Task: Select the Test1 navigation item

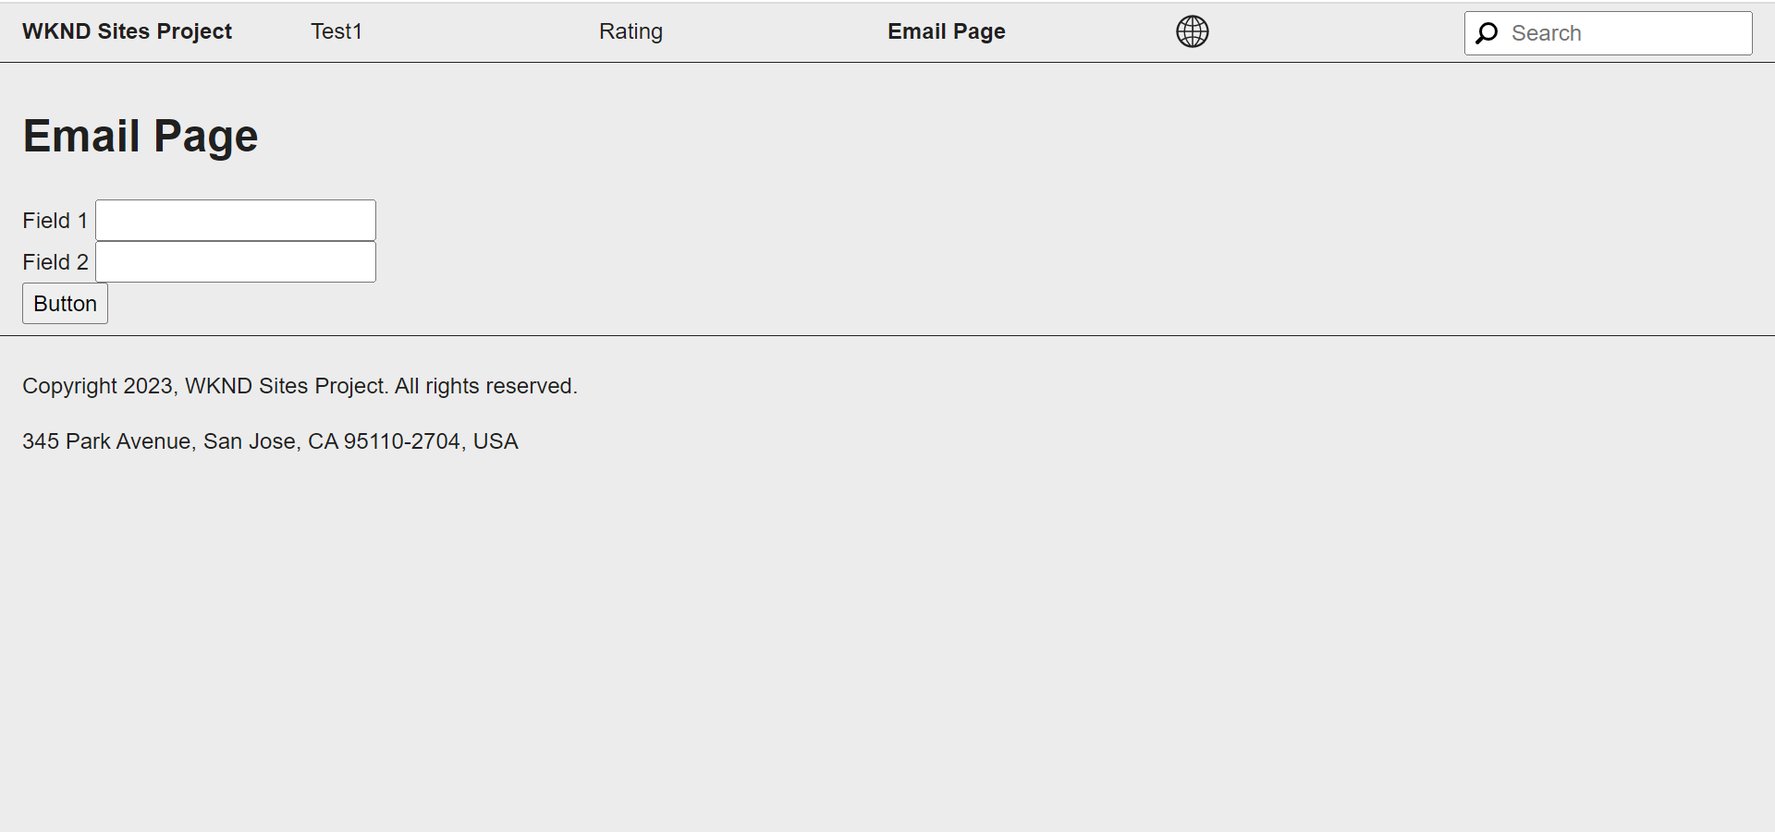Action: point(337,31)
